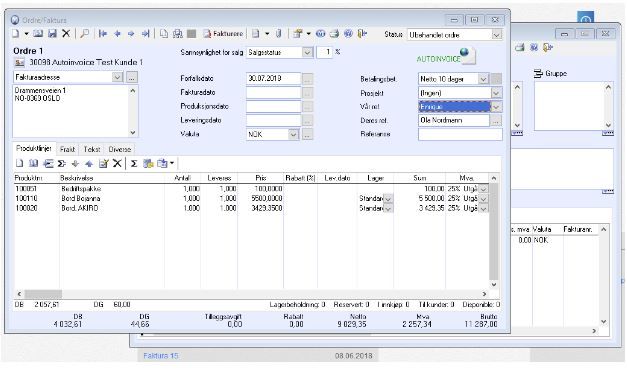Click the plain sigma sum icon

134,163
